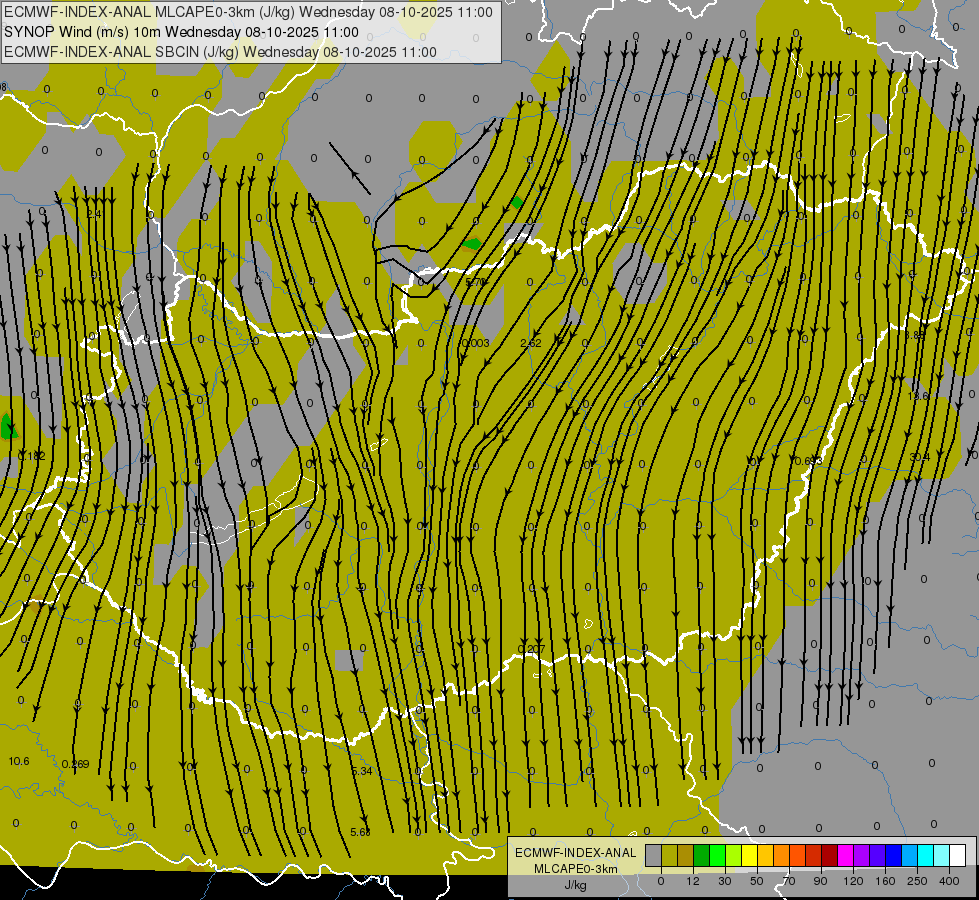Click the 'SBCIN (J/kg)' header line
This screenshot has height=900, width=979.
click(220, 52)
